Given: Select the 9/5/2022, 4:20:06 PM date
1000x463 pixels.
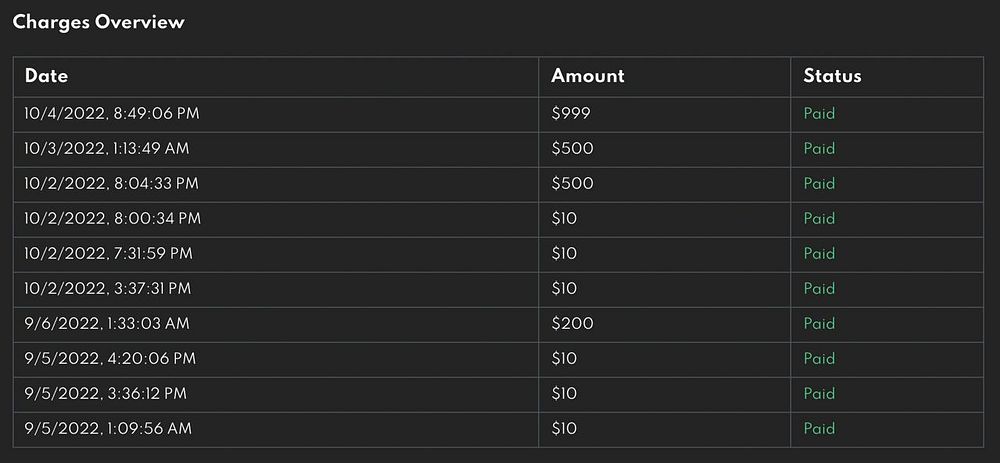Looking at the screenshot, I should 110,359.
